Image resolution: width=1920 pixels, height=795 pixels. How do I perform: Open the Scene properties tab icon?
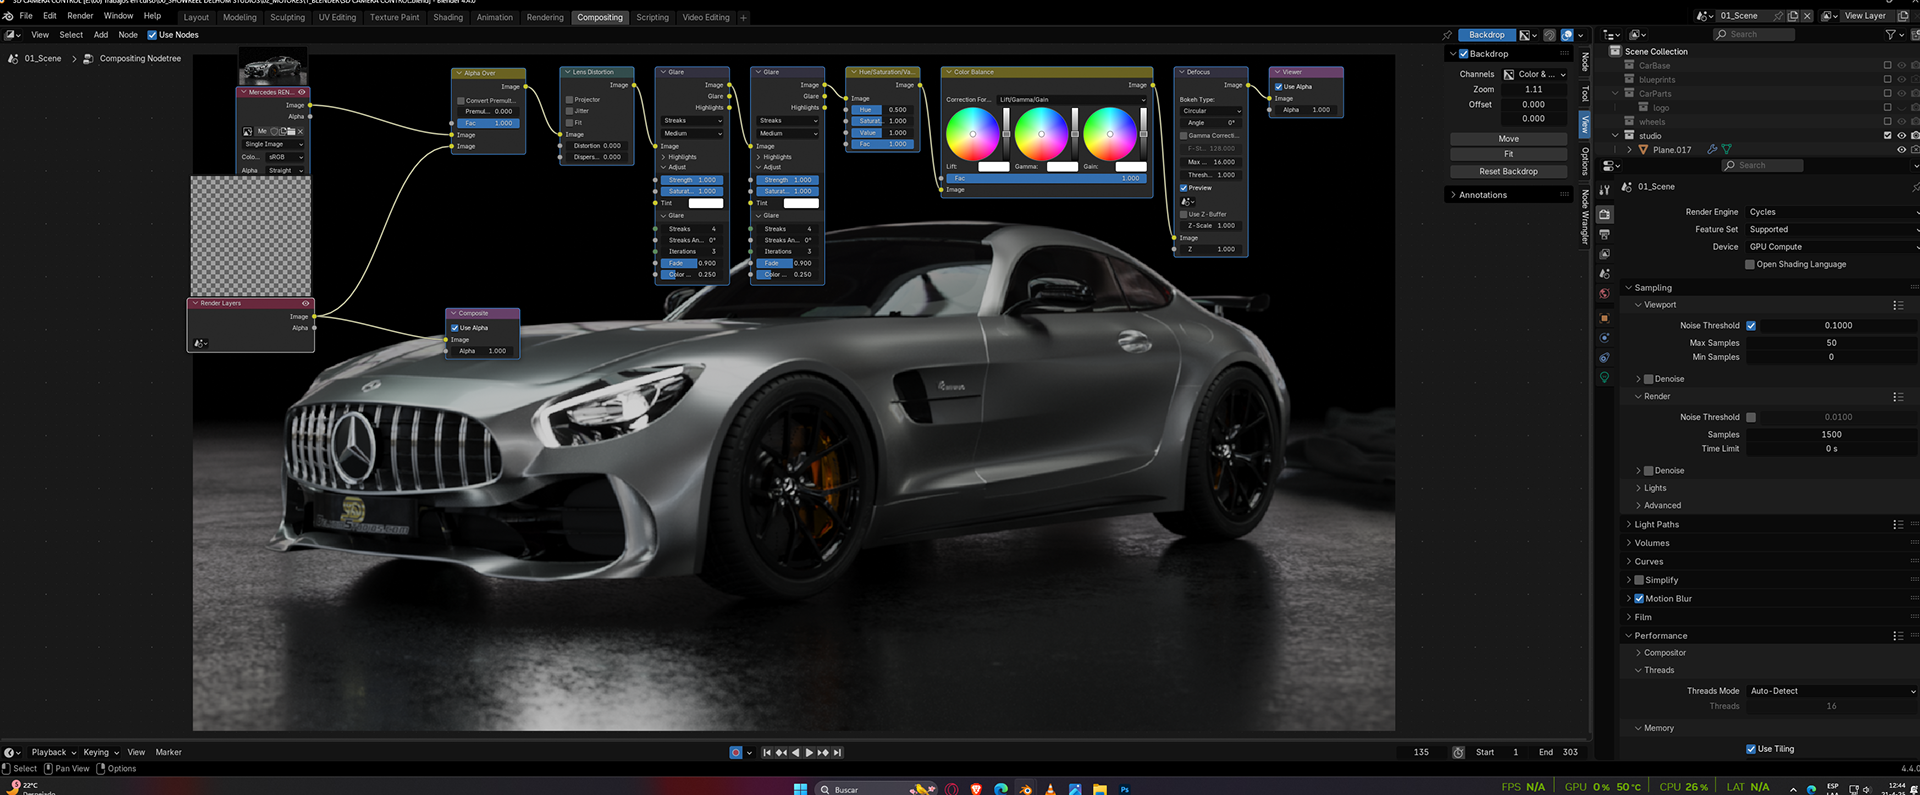coord(1604,274)
